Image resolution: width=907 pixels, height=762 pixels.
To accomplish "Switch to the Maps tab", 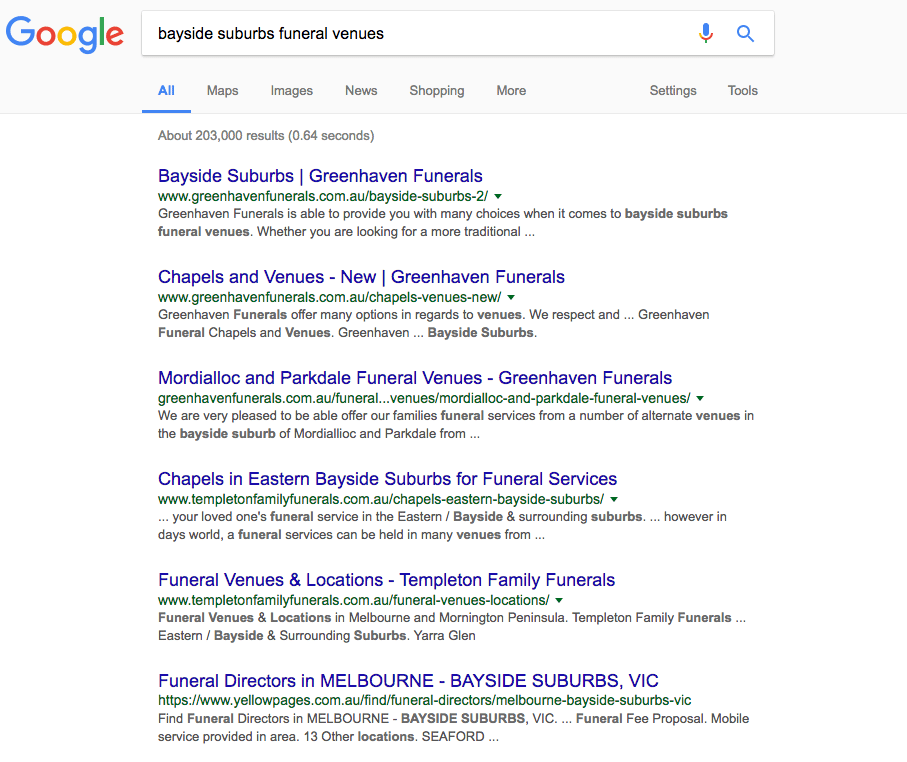I will (x=222, y=90).
